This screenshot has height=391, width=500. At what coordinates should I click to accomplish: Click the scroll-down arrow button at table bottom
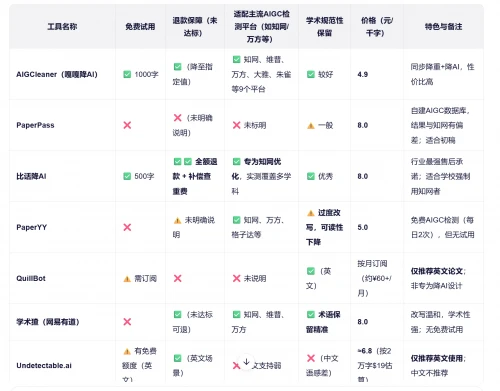[246, 362]
